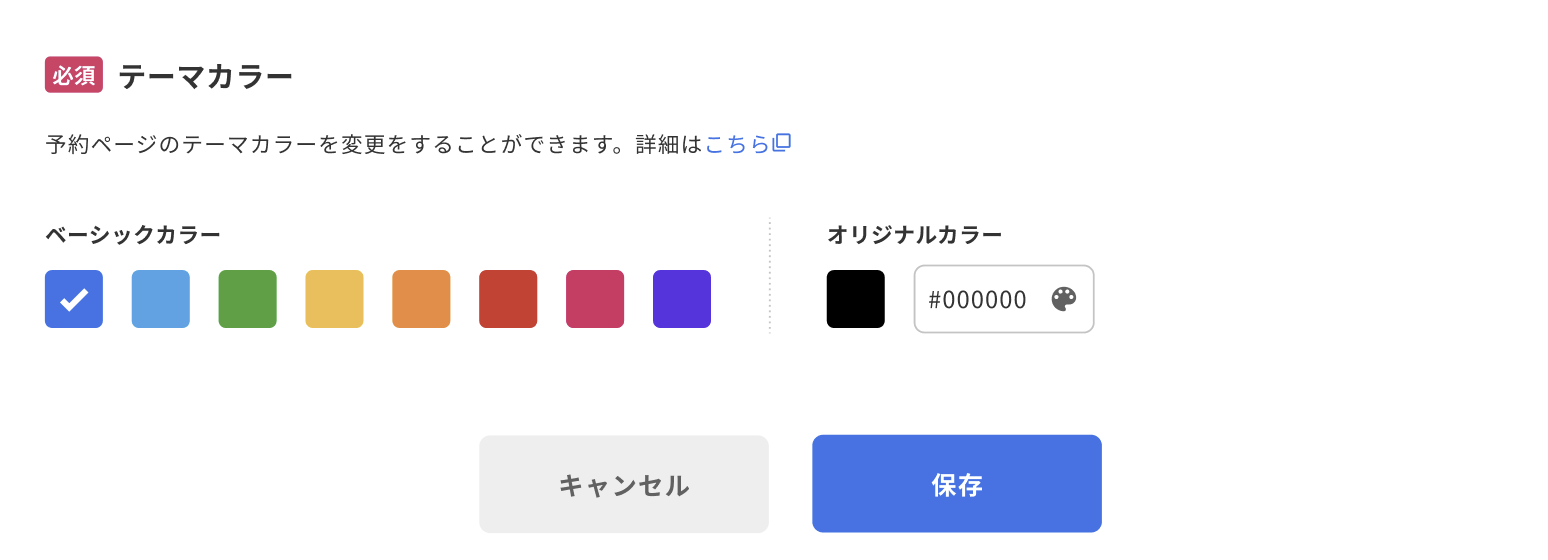Click the 必須 required badge
The image size is (1548, 560).
(74, 76)
